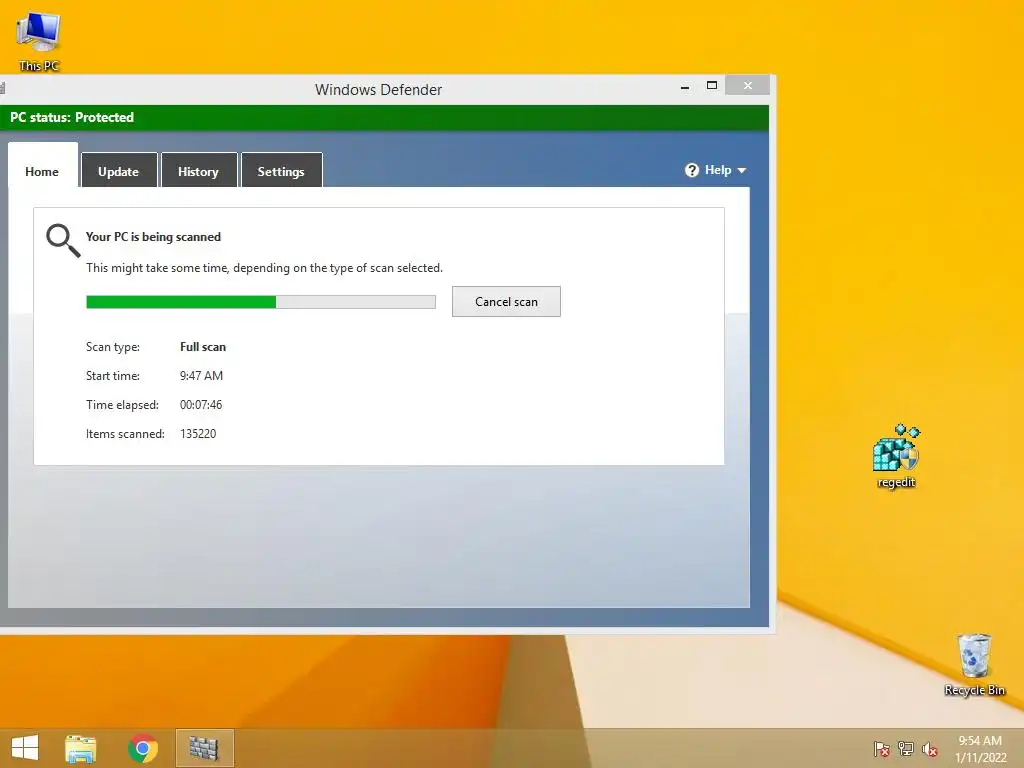Viewport: 1024px width, 768px height.
Task: Open Google Chrome from the taskbar
Action: pos(143,748)
